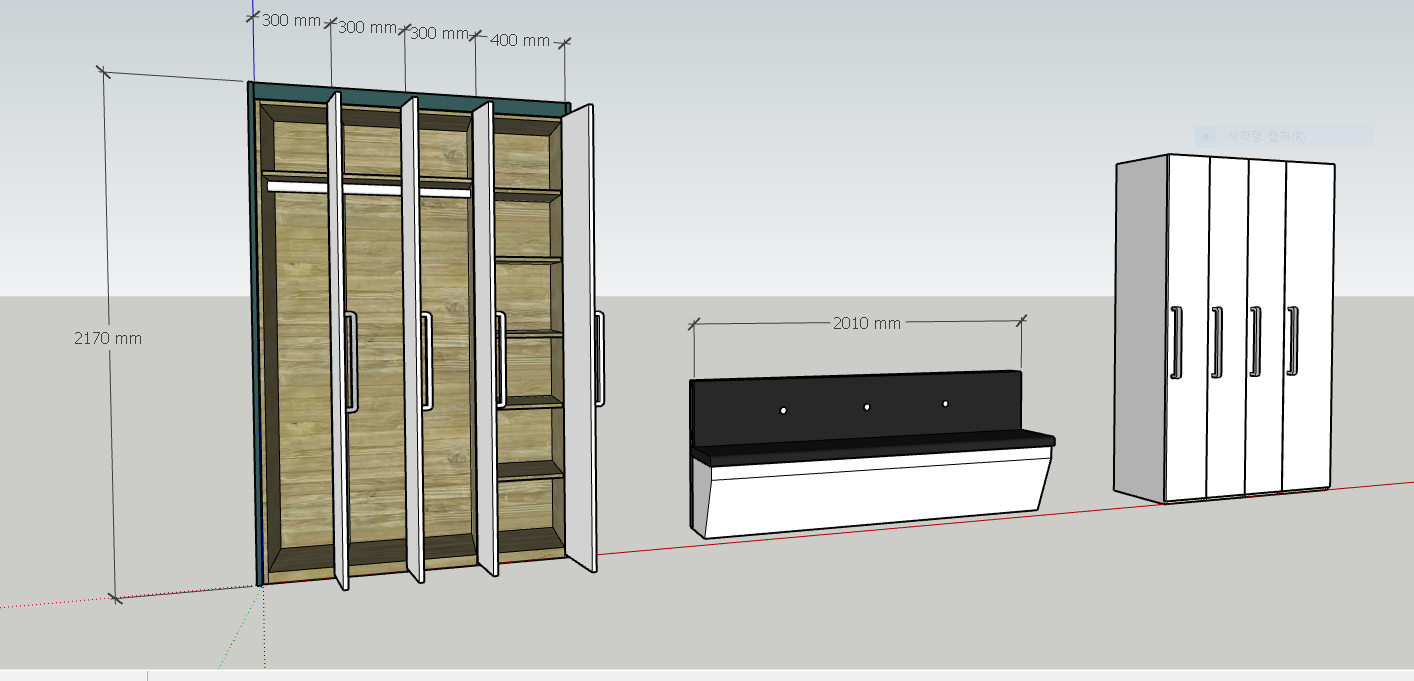Click the middle 300 mm dimension label
The height and width of the screenshot is (681, 1414).
click(x=368, y=27)
